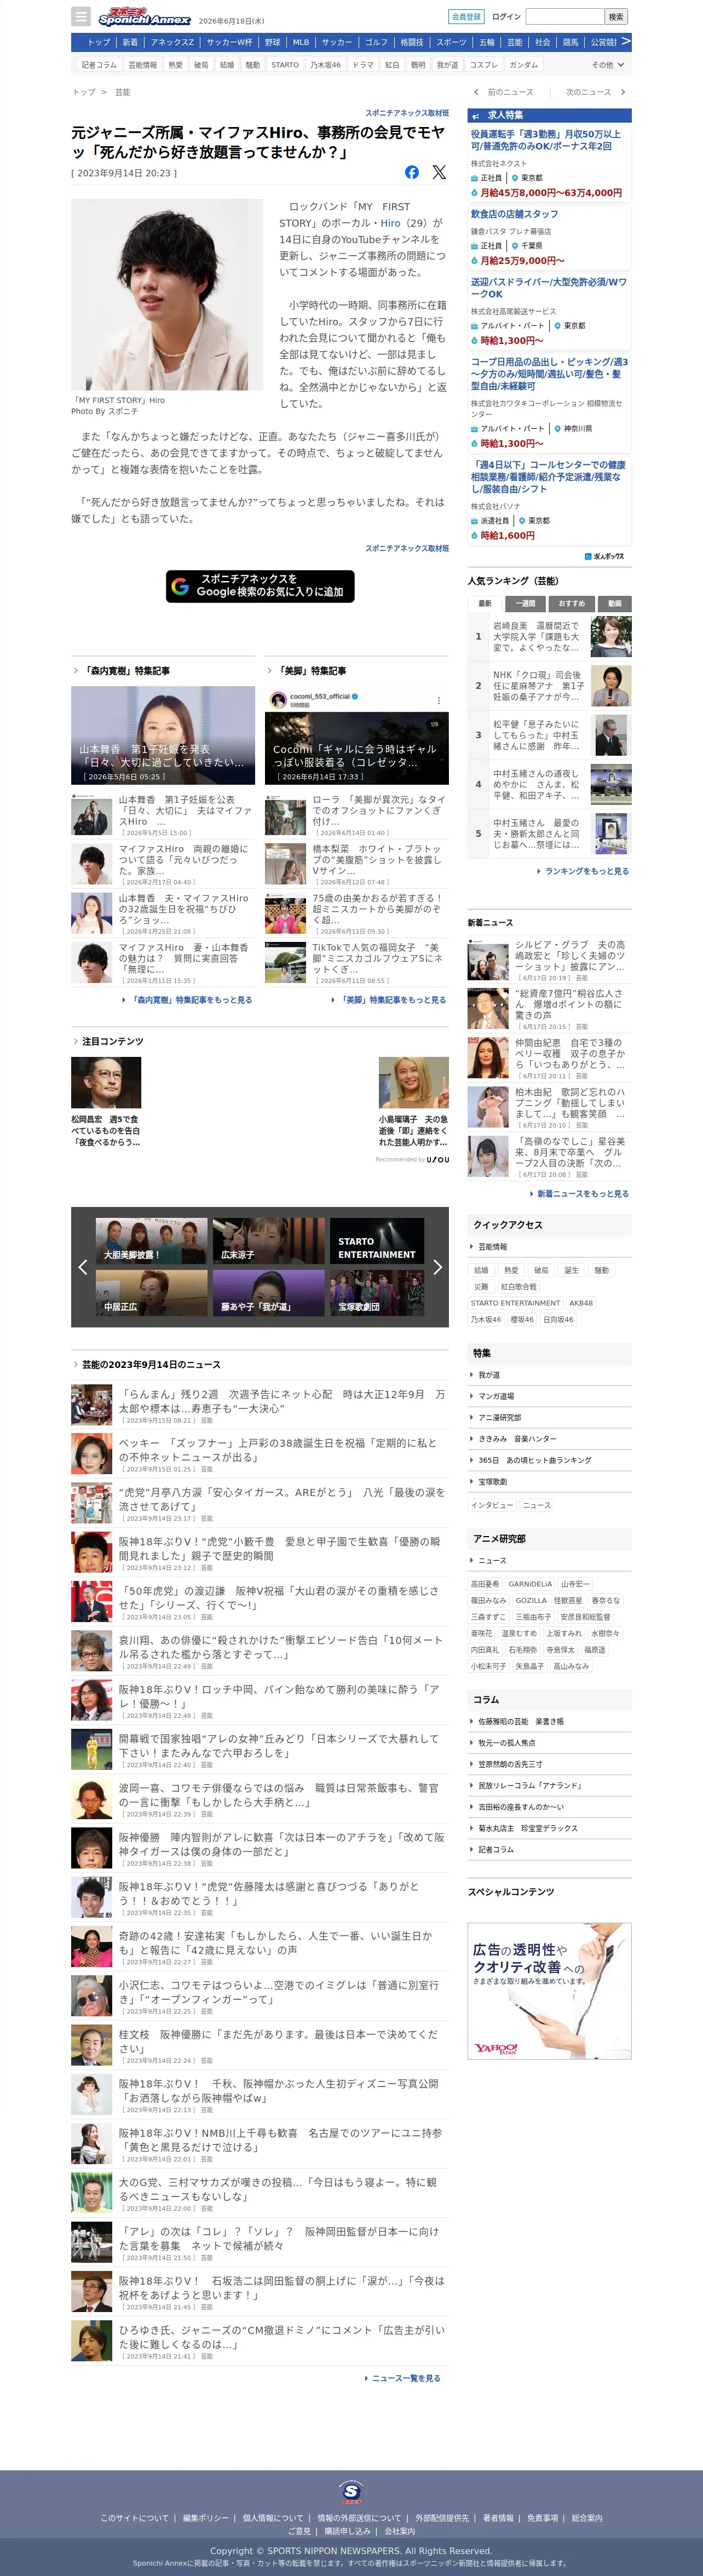Click 会員登録 button
This screenshot has height=2576, width=703.
(466, 17)
